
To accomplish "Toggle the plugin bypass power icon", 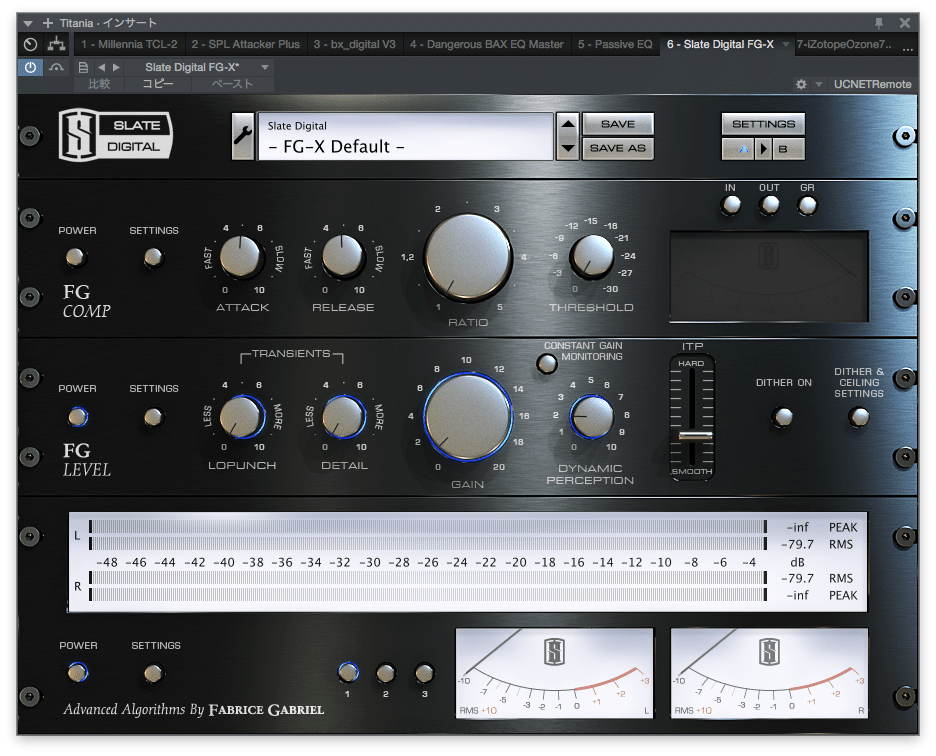I will pyautogui.click(x=30, y=67).
